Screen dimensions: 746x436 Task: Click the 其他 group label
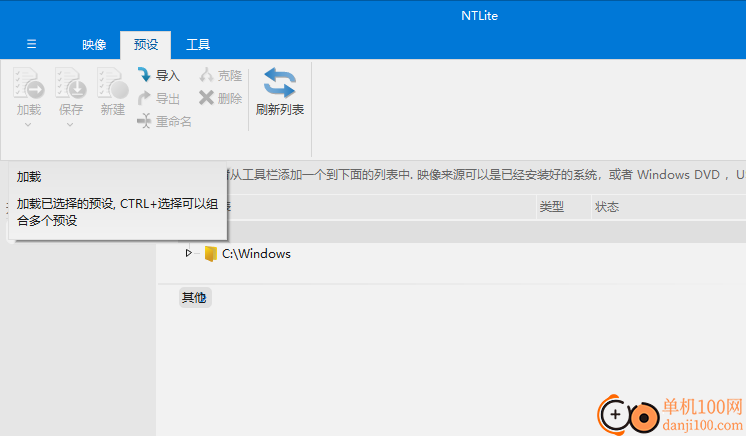click(194, 297)
